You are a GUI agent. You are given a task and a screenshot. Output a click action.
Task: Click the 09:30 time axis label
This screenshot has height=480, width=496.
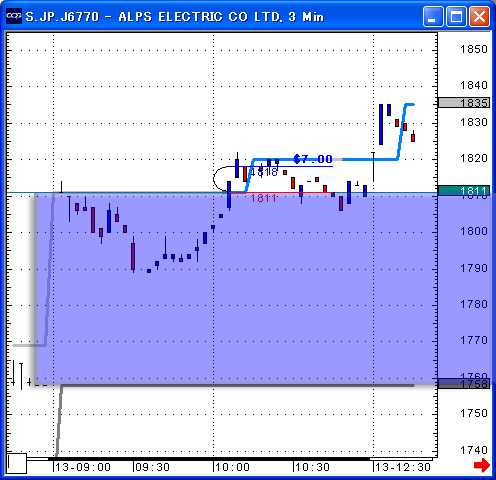(152, 467)
